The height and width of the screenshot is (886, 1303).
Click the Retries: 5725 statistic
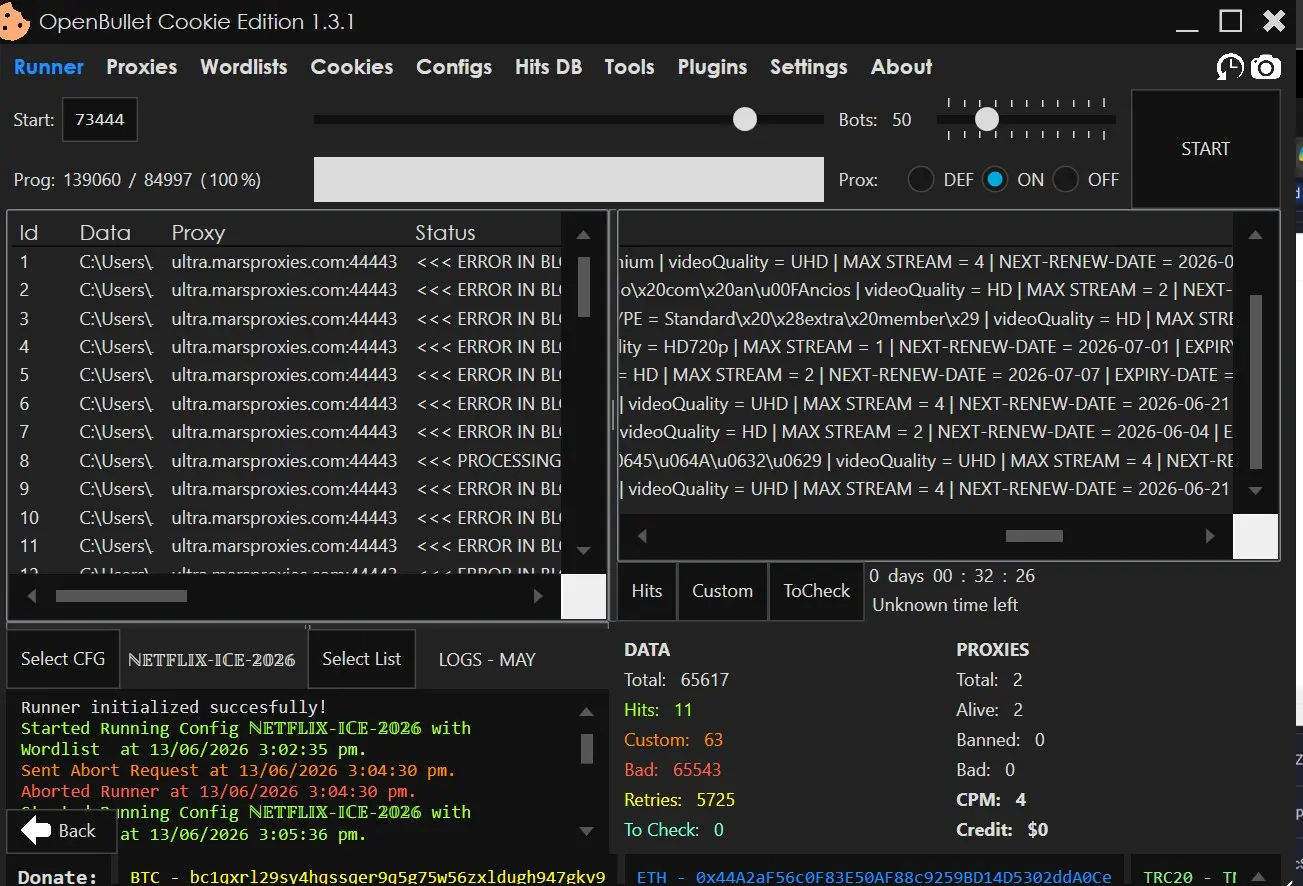(x=680, y=800)
